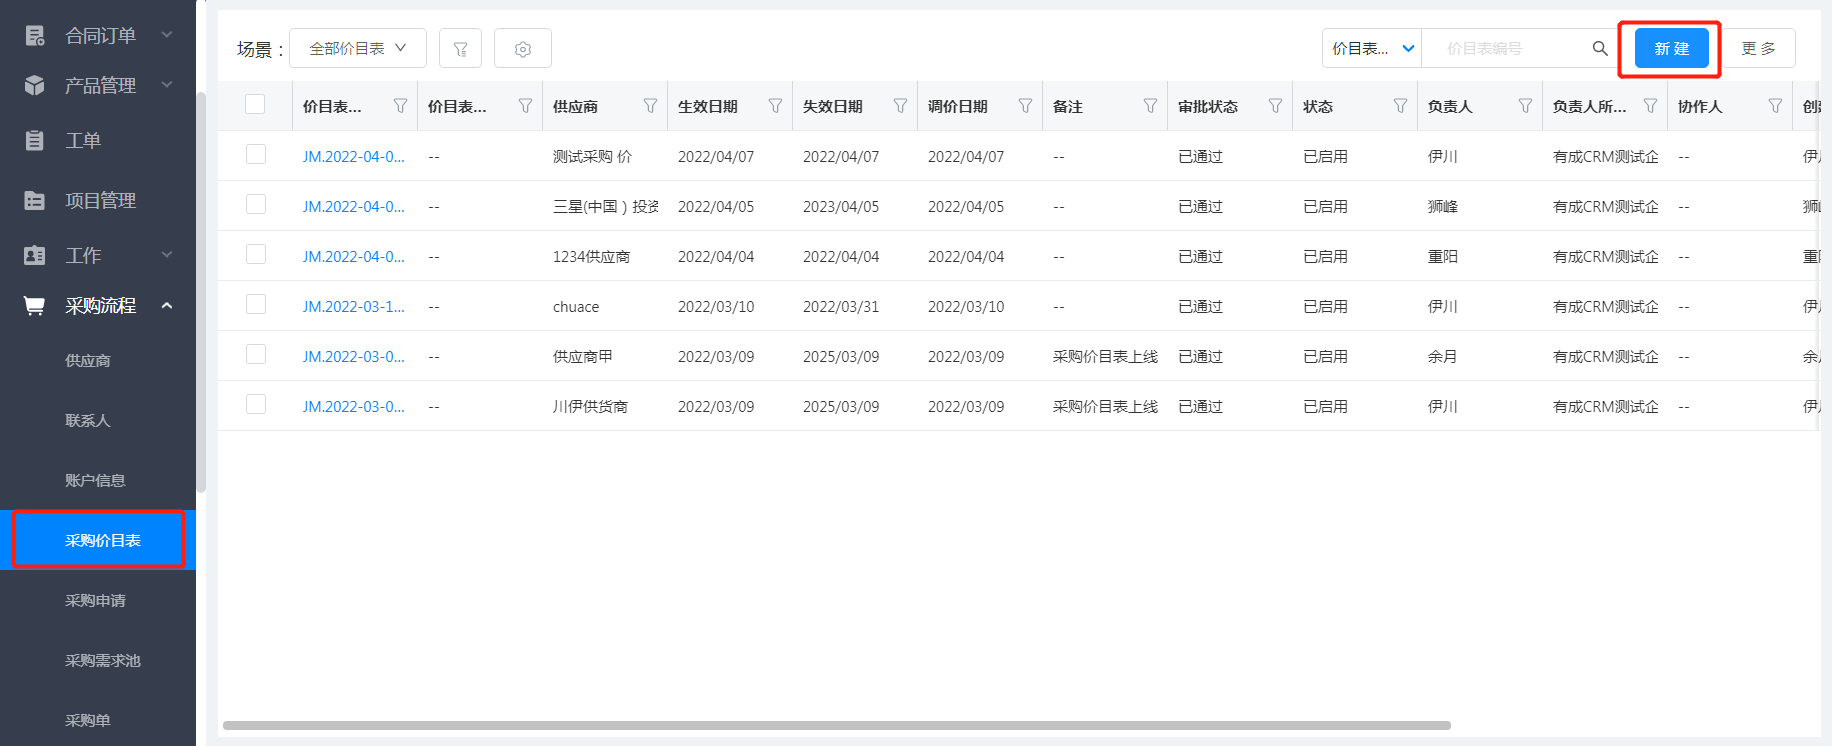Screen dimensions: 1832x746
Task: Open the 价目表... search field selector
Action: [1372, 48]
